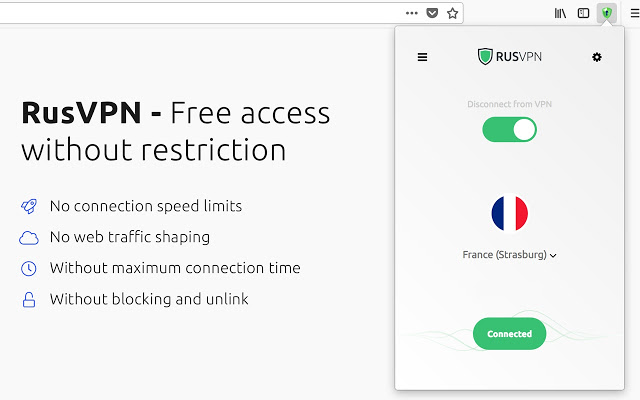Expand the France (Strasburg) server dropdown
The width and height of the screenshot is (640, 400).
(509, 255)
